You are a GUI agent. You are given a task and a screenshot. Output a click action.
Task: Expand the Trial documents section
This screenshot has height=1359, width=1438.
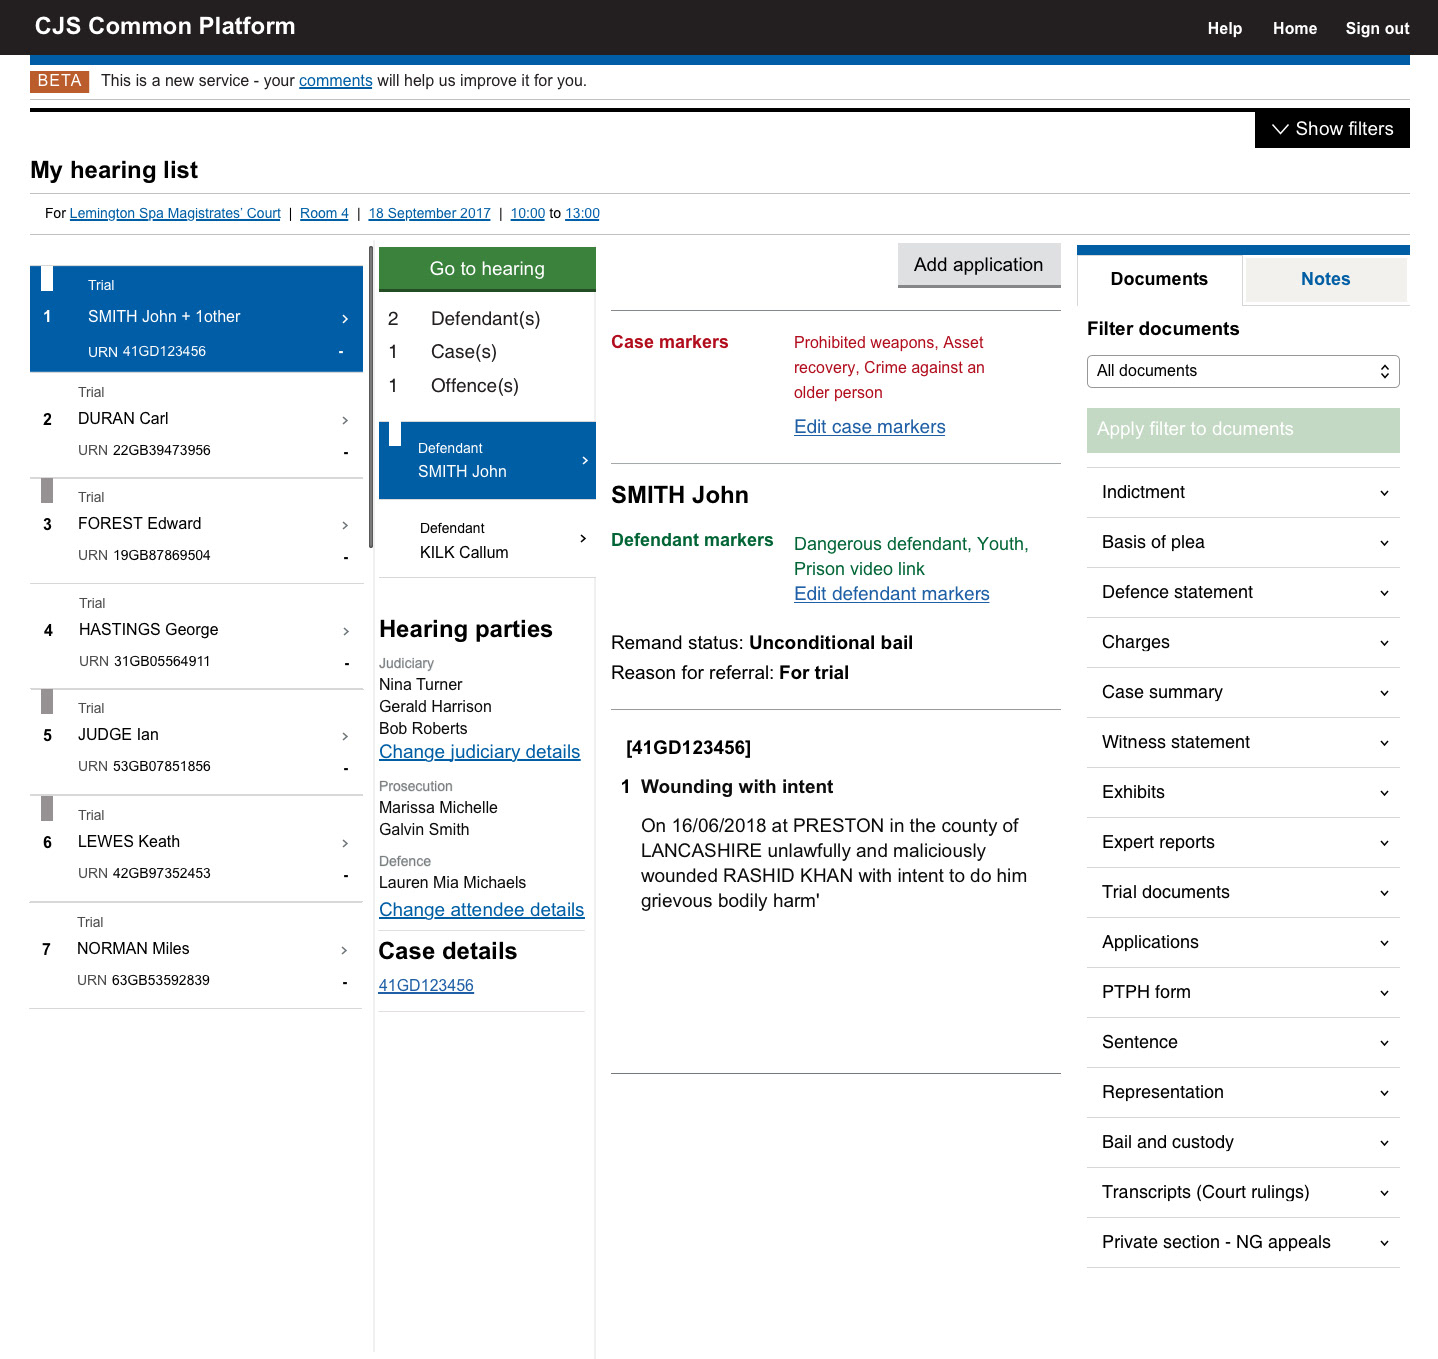1243,892
